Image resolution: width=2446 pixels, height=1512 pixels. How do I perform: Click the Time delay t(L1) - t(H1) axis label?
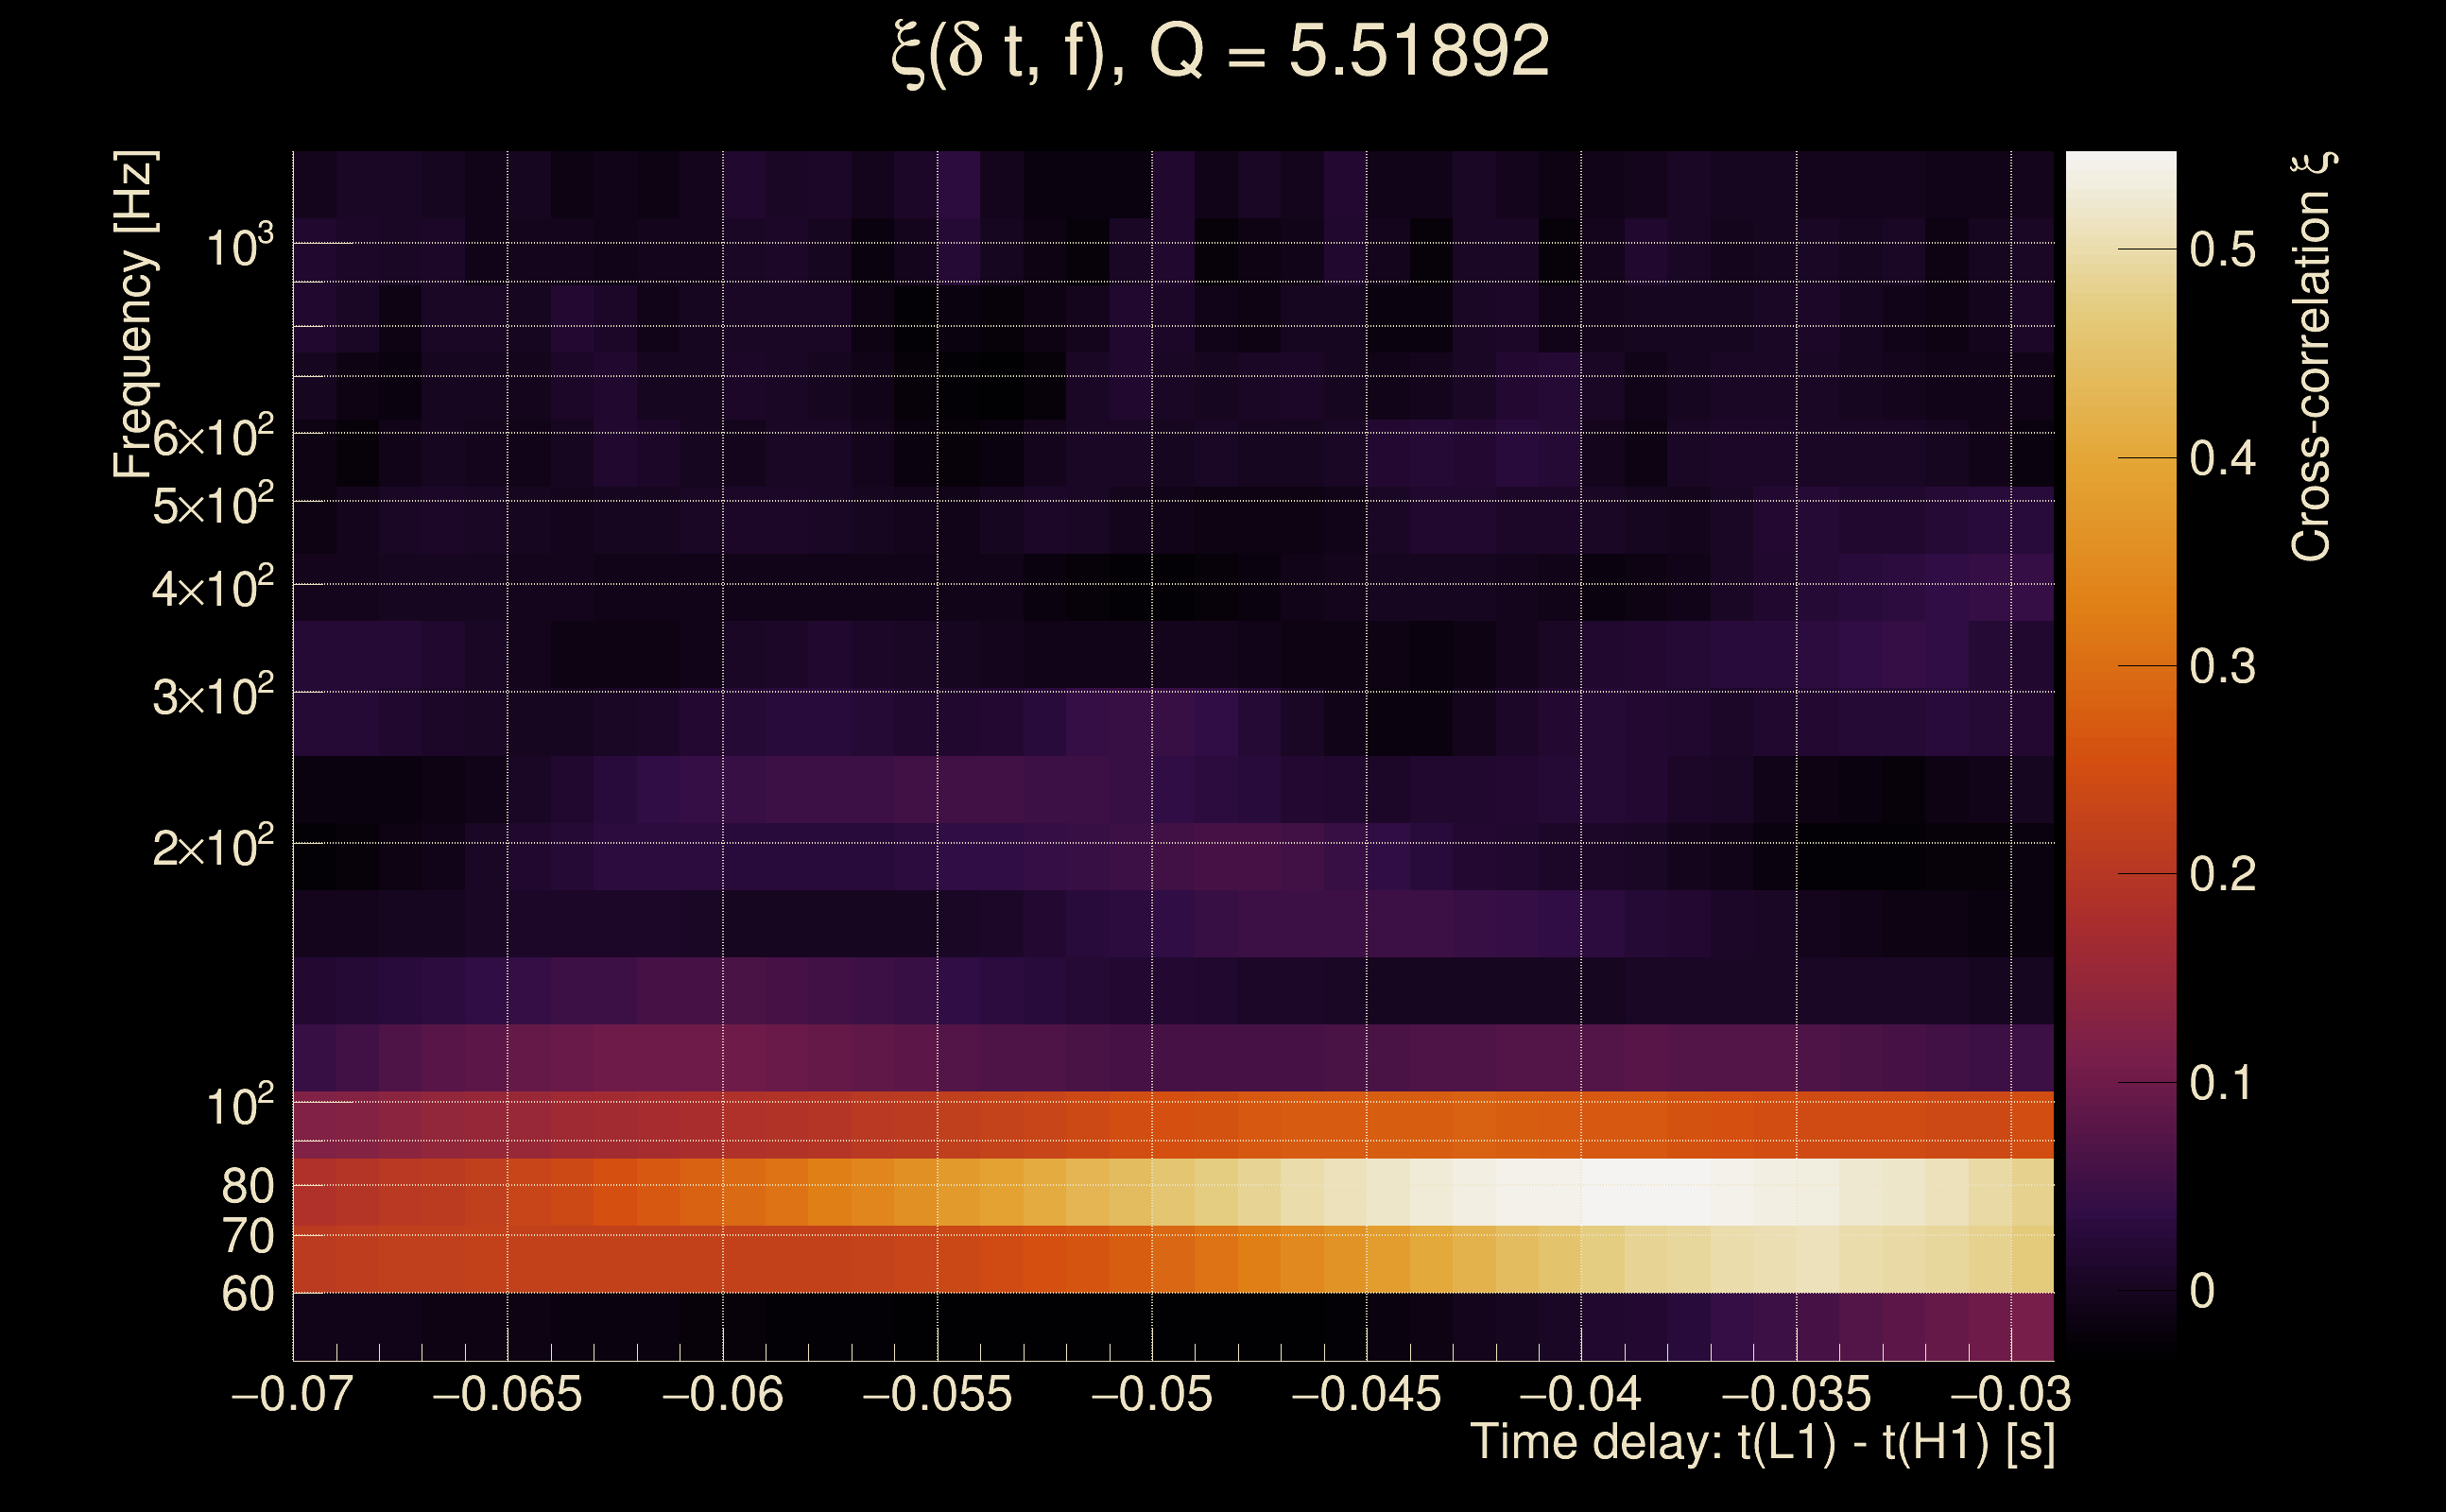[1762, 1442]
